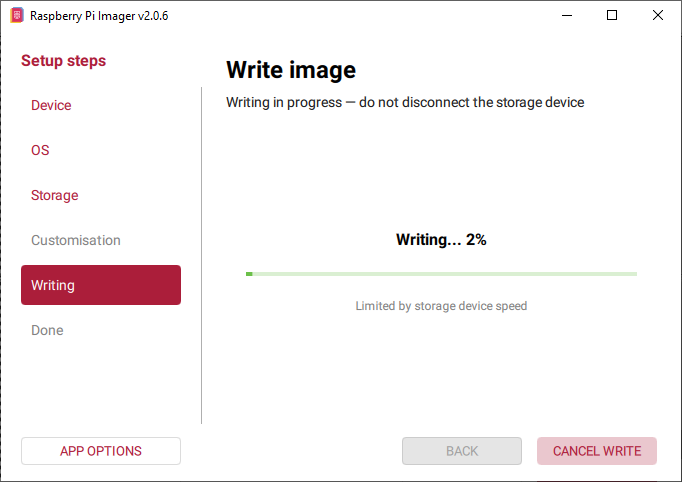Click the "Writing... 2%" status label
Image resolution: width=682 pixels, height=482 pixels.
tap(441, 240)
